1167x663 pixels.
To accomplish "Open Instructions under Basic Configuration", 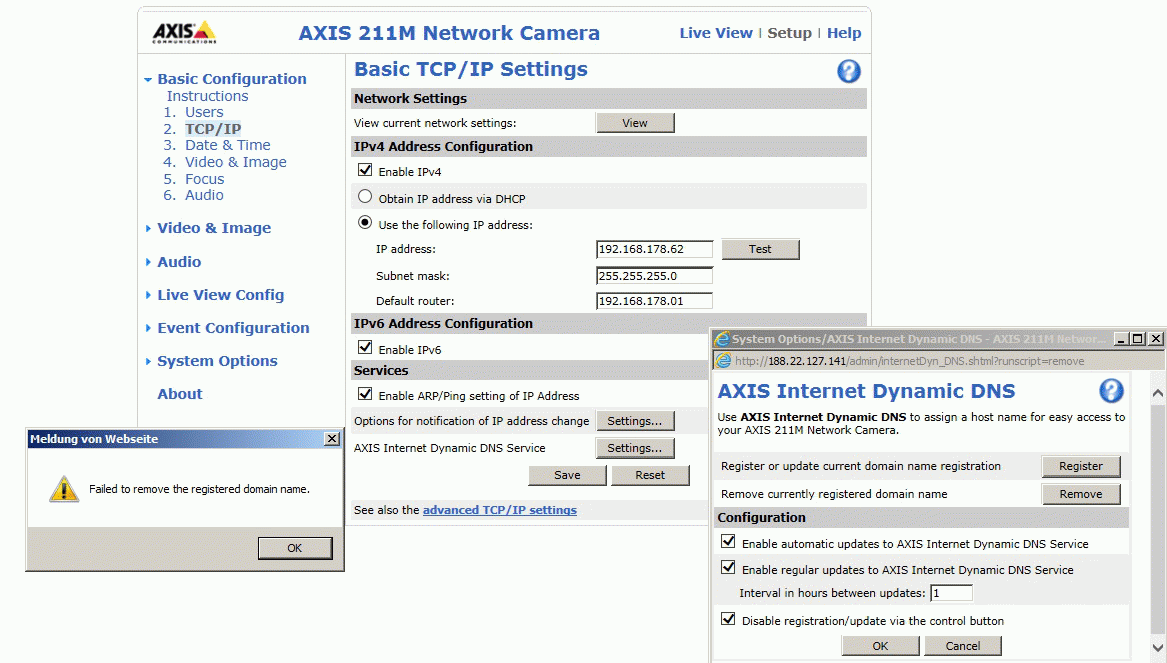I will (x=207, y=96).
